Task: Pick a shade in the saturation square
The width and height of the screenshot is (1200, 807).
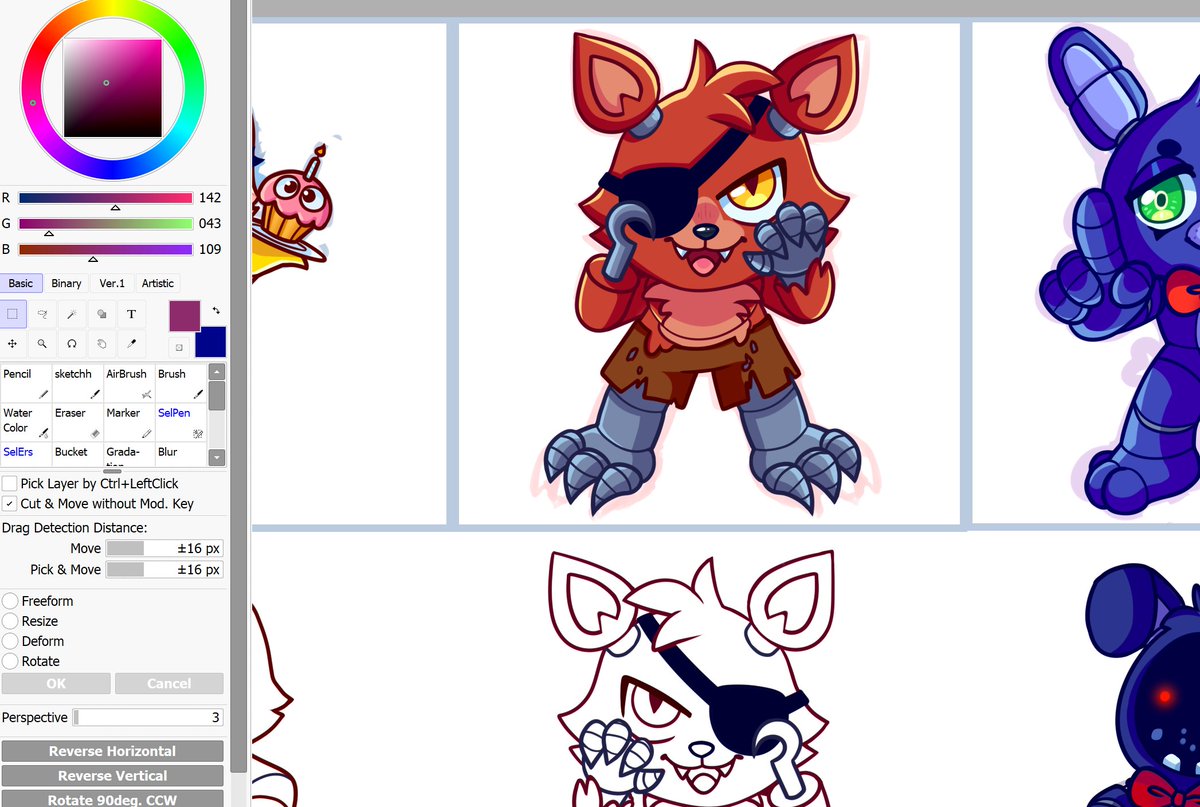Action: (113, 88)
